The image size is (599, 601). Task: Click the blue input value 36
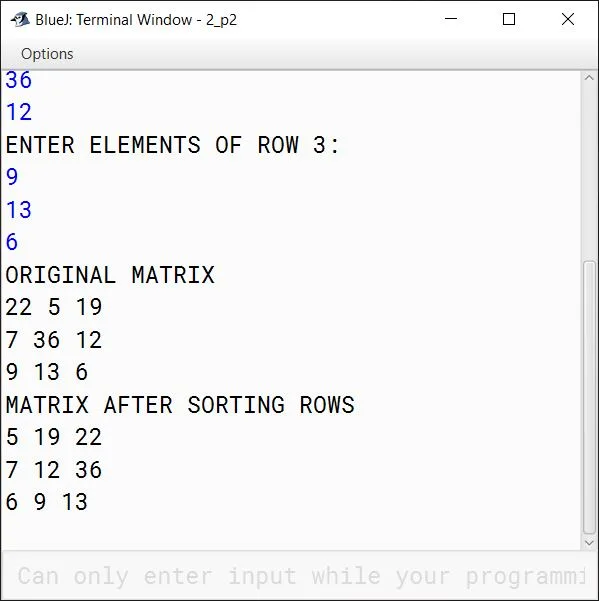pos(18,80)
